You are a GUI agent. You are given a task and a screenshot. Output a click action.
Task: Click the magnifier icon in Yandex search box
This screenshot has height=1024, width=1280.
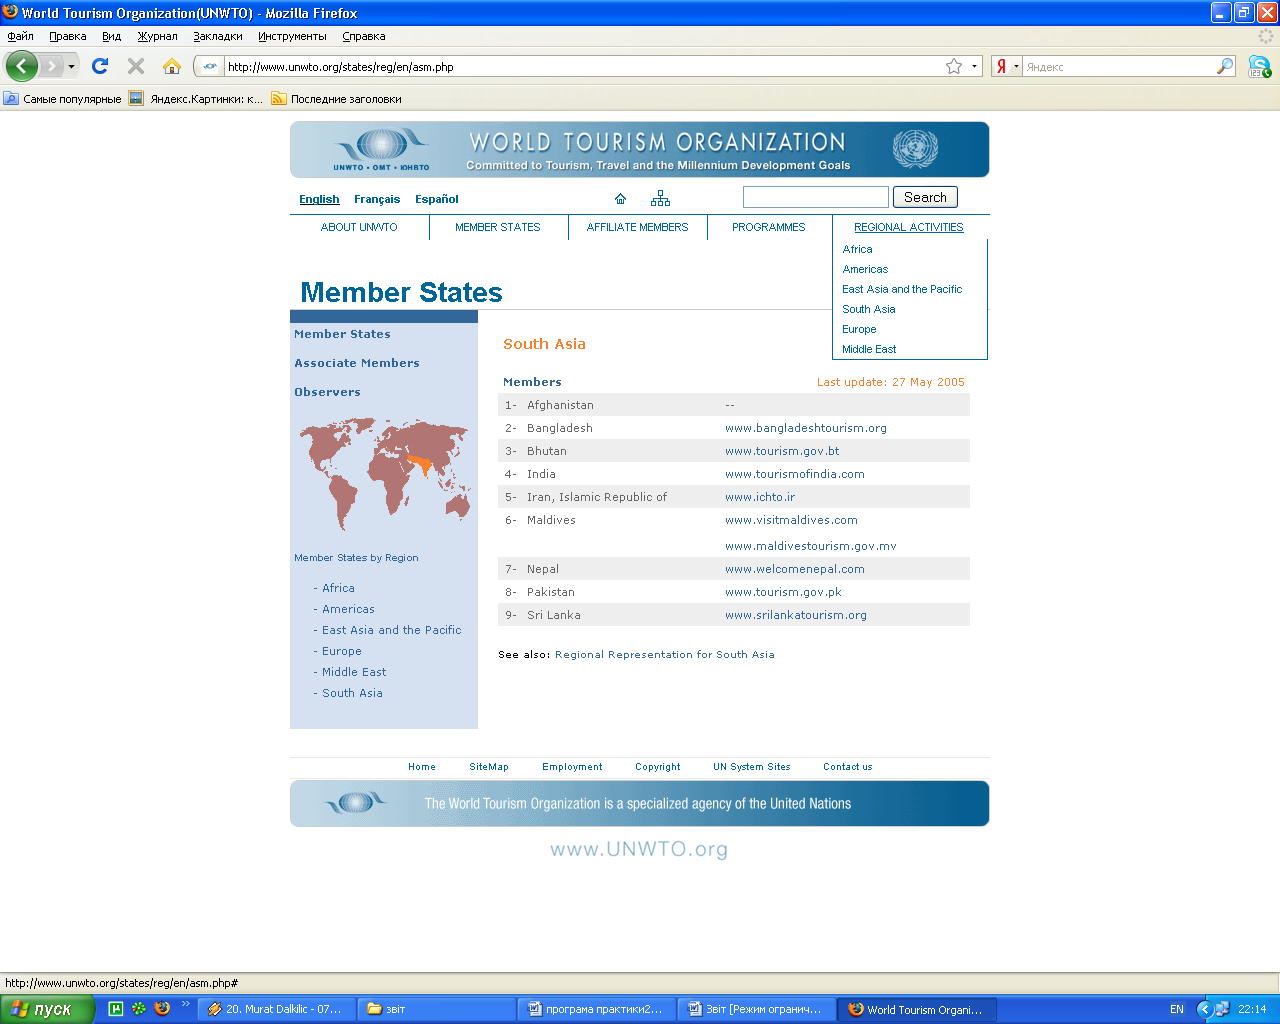[1225, 67]
